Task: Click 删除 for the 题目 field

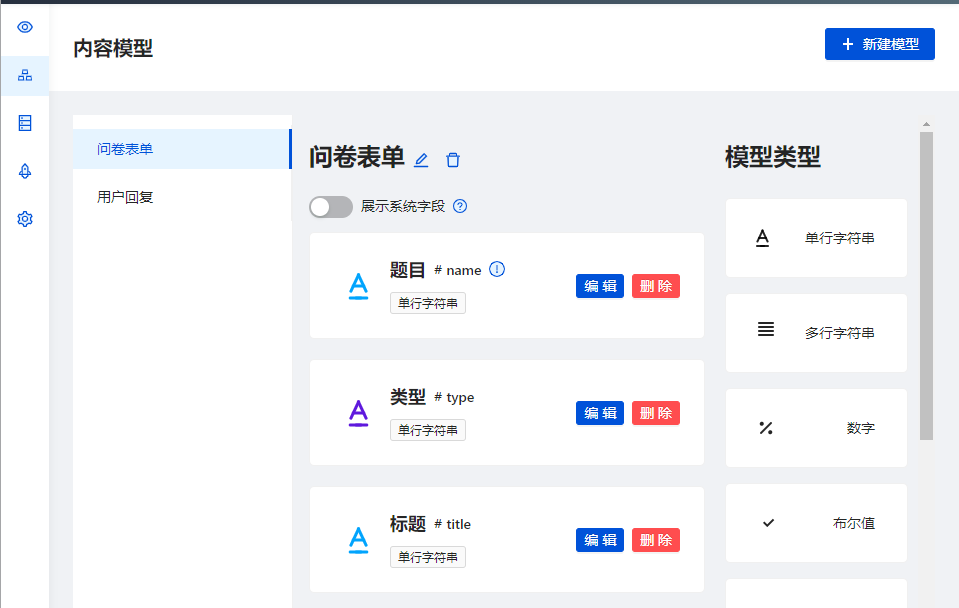Action: (656, 286)
